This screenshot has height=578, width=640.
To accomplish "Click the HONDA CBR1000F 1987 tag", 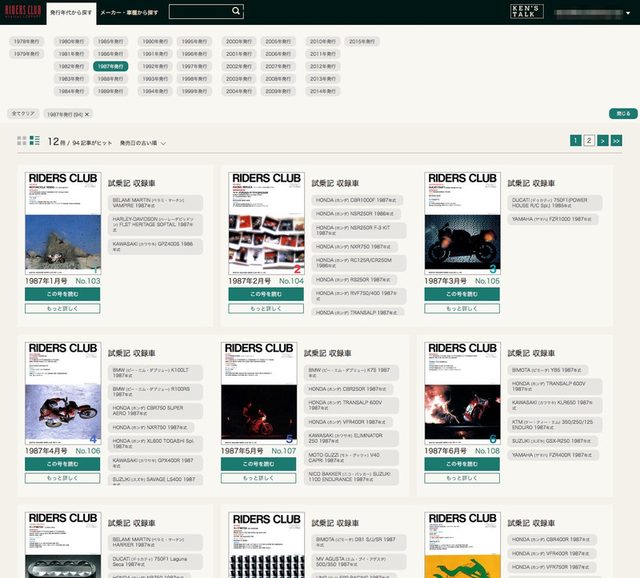I will [x=357, y=200].
